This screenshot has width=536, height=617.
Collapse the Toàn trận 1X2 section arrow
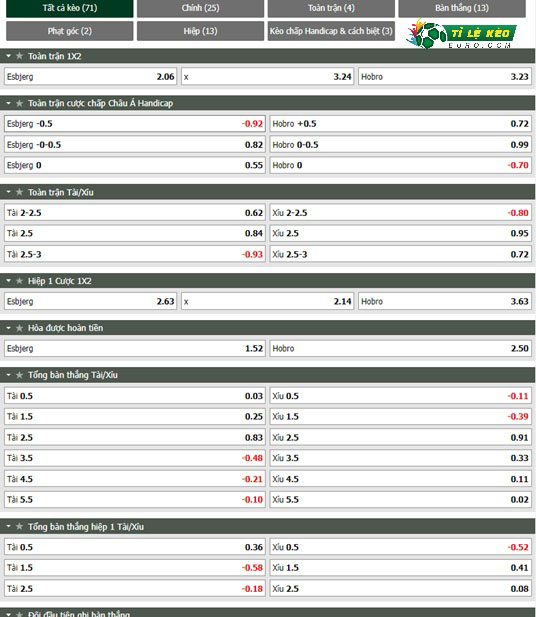(x=9, y=56)
